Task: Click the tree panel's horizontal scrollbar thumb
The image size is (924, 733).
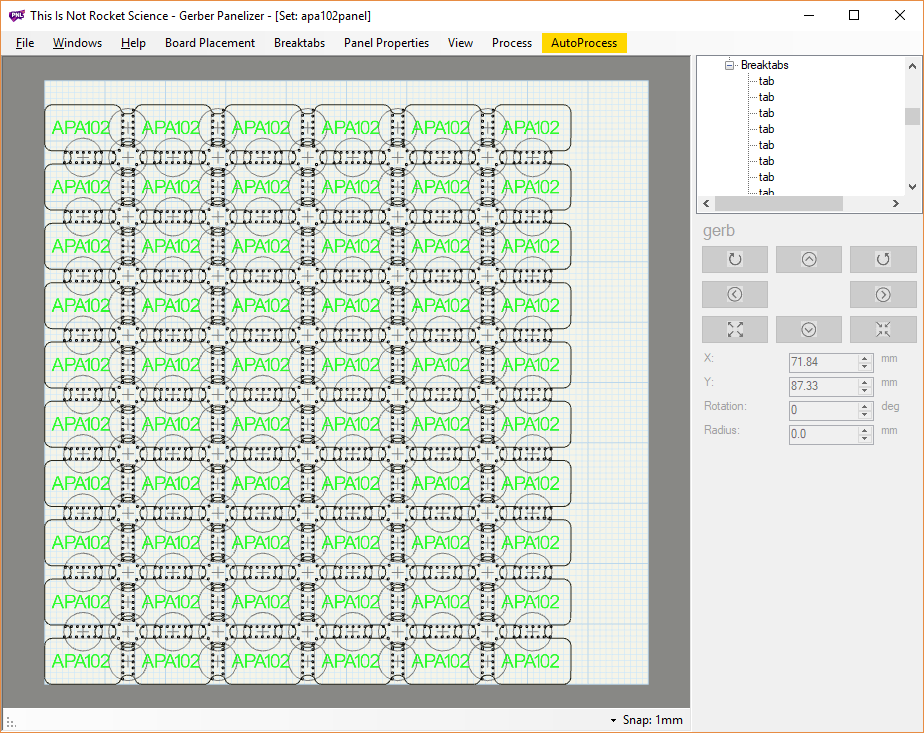Action: tap(778, 203)
